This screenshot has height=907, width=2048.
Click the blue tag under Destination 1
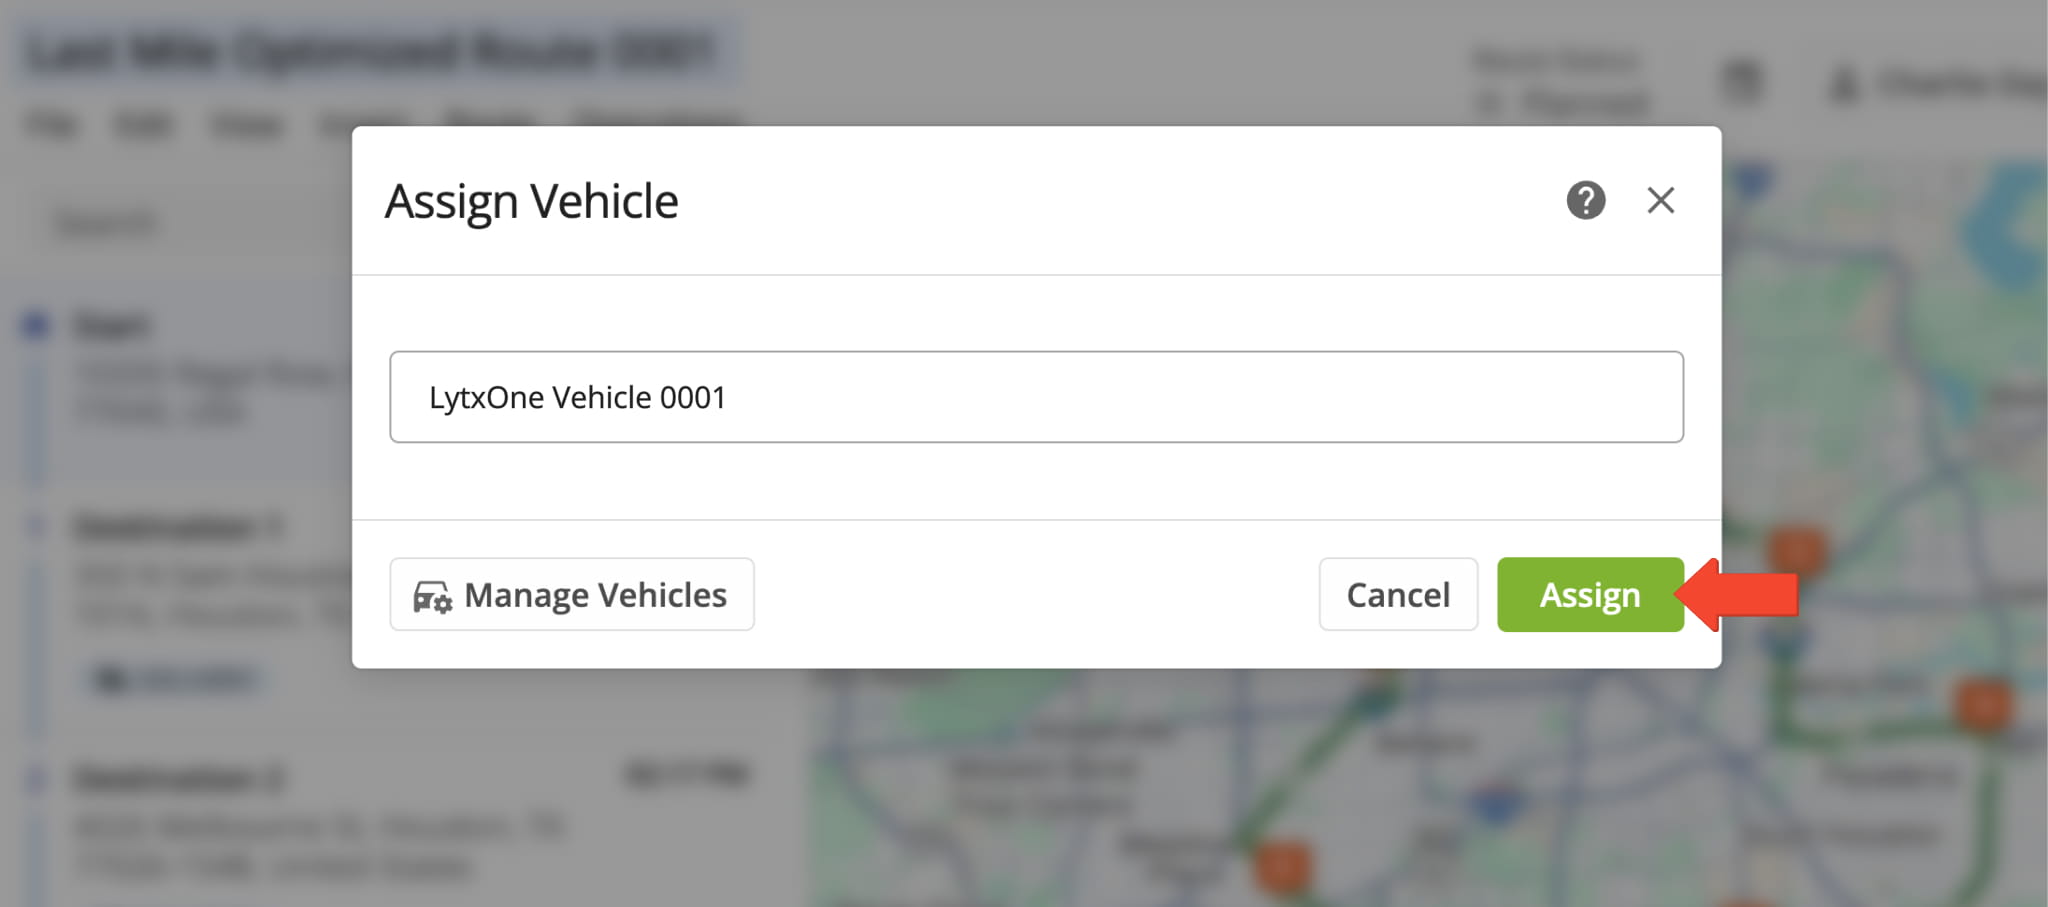[175, 679]
